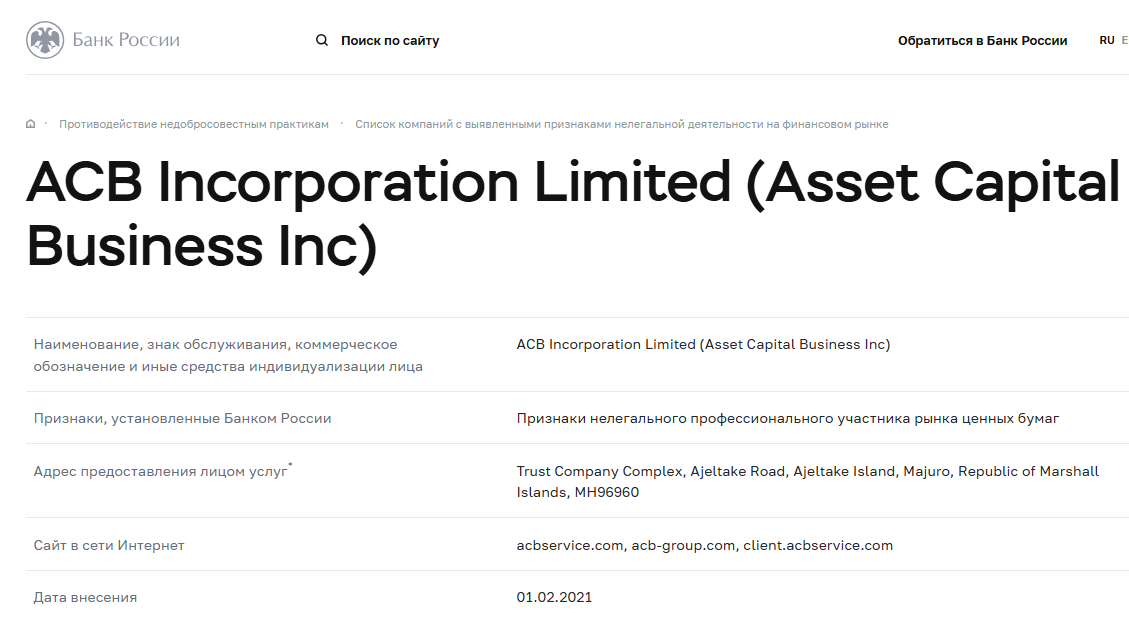Click the search magnifier icon

(x=322, y=41)
